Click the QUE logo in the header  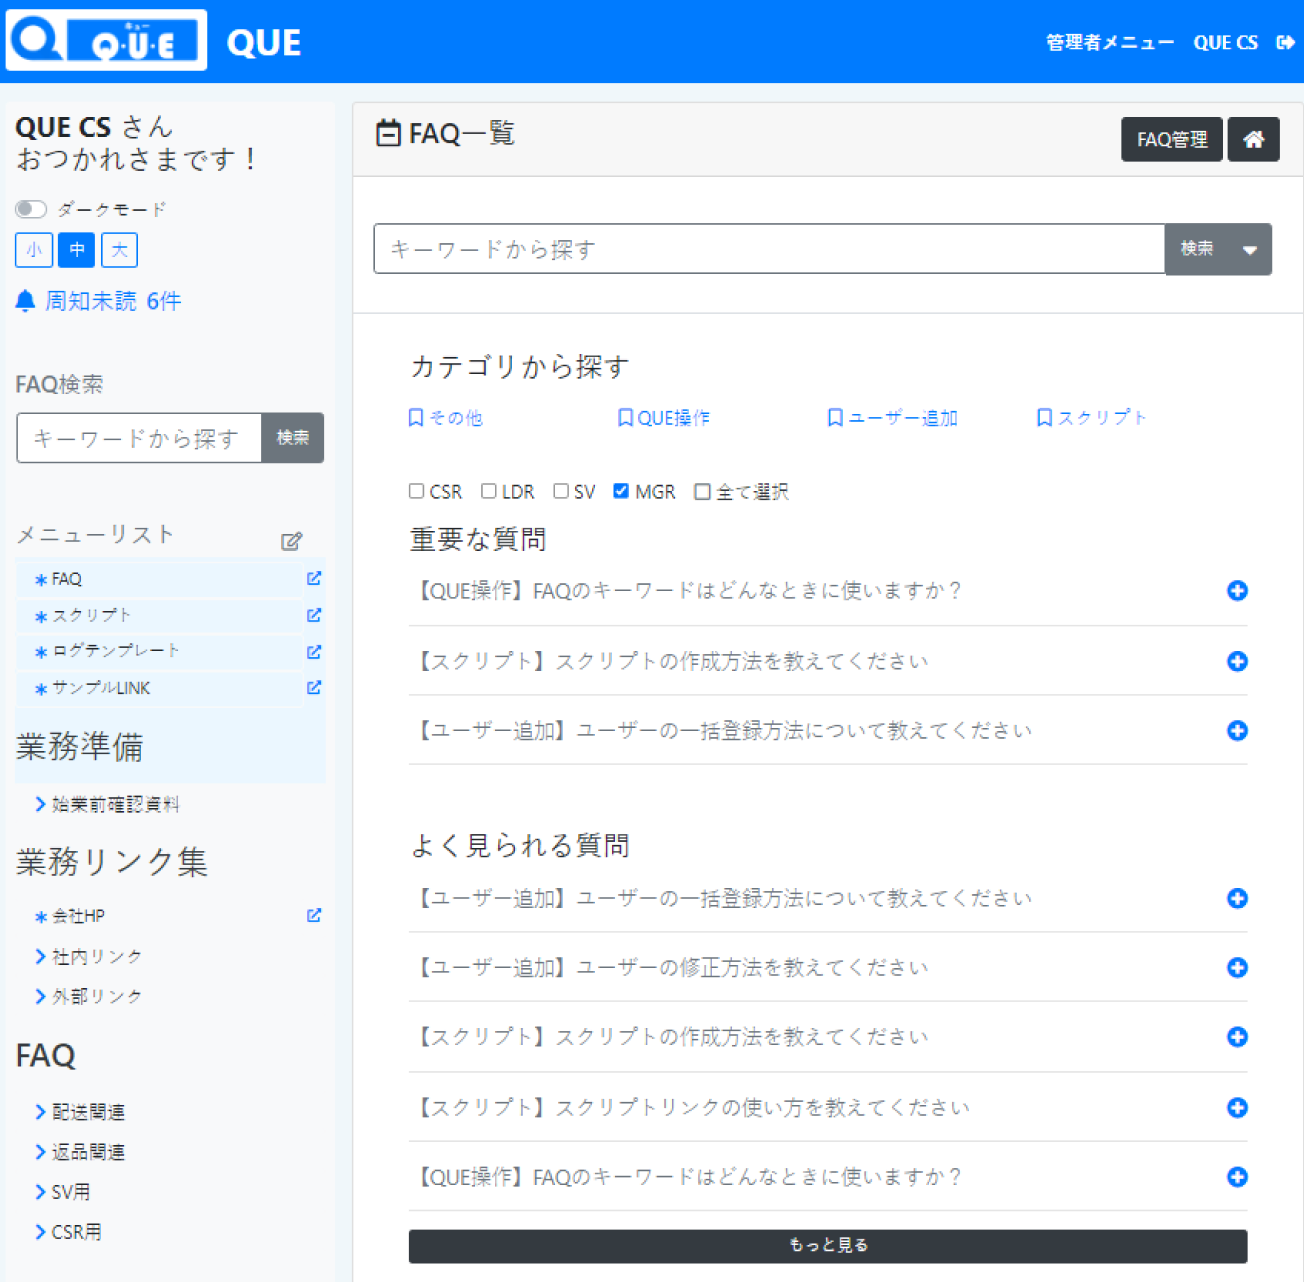tap(106, 40)
